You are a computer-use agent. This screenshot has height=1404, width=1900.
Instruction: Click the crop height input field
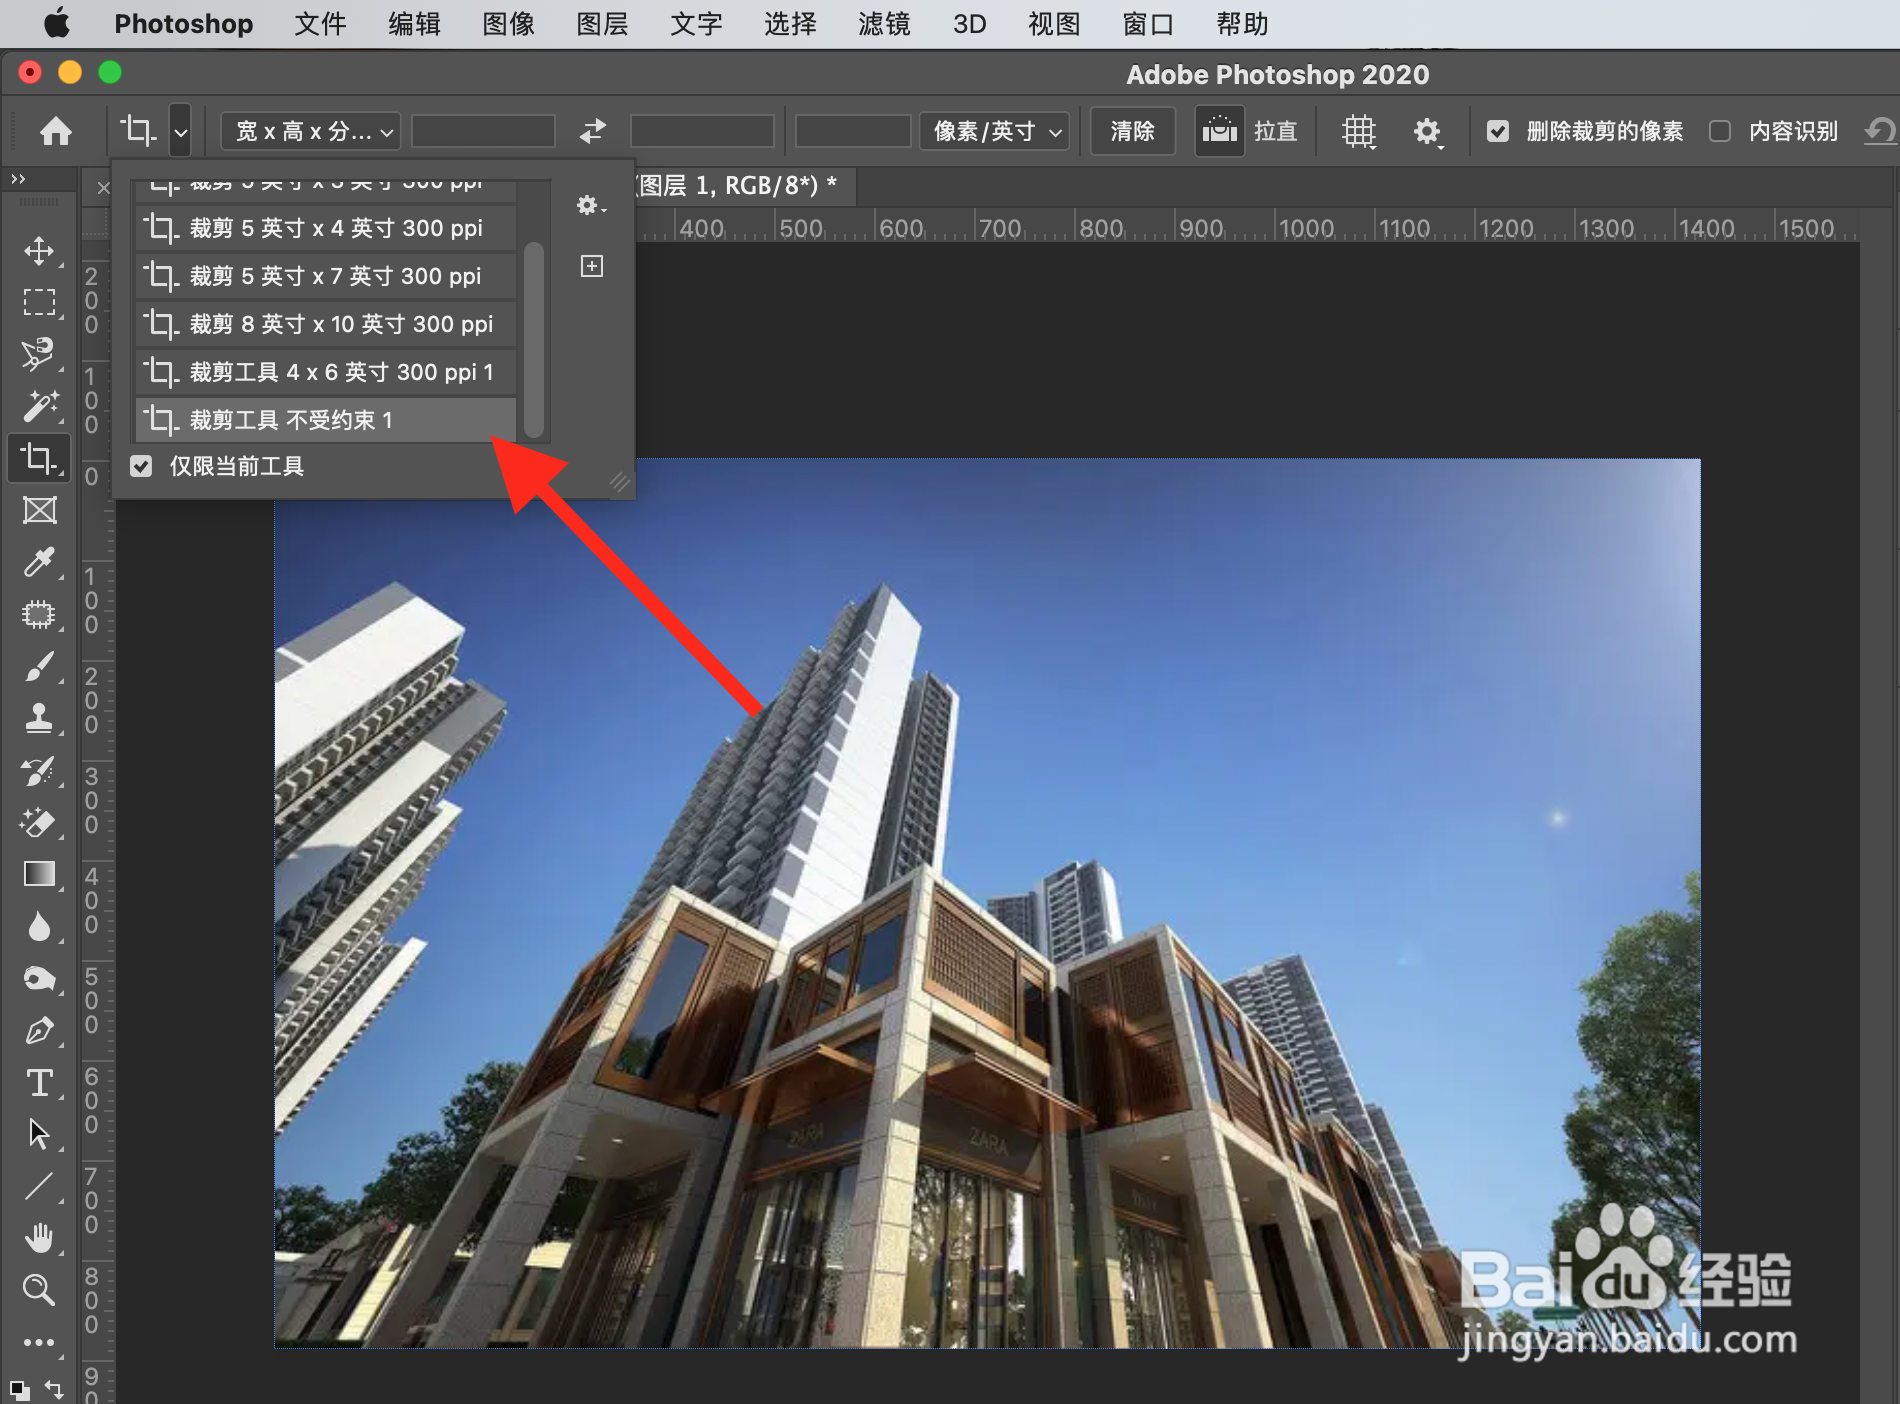(702, 131)
